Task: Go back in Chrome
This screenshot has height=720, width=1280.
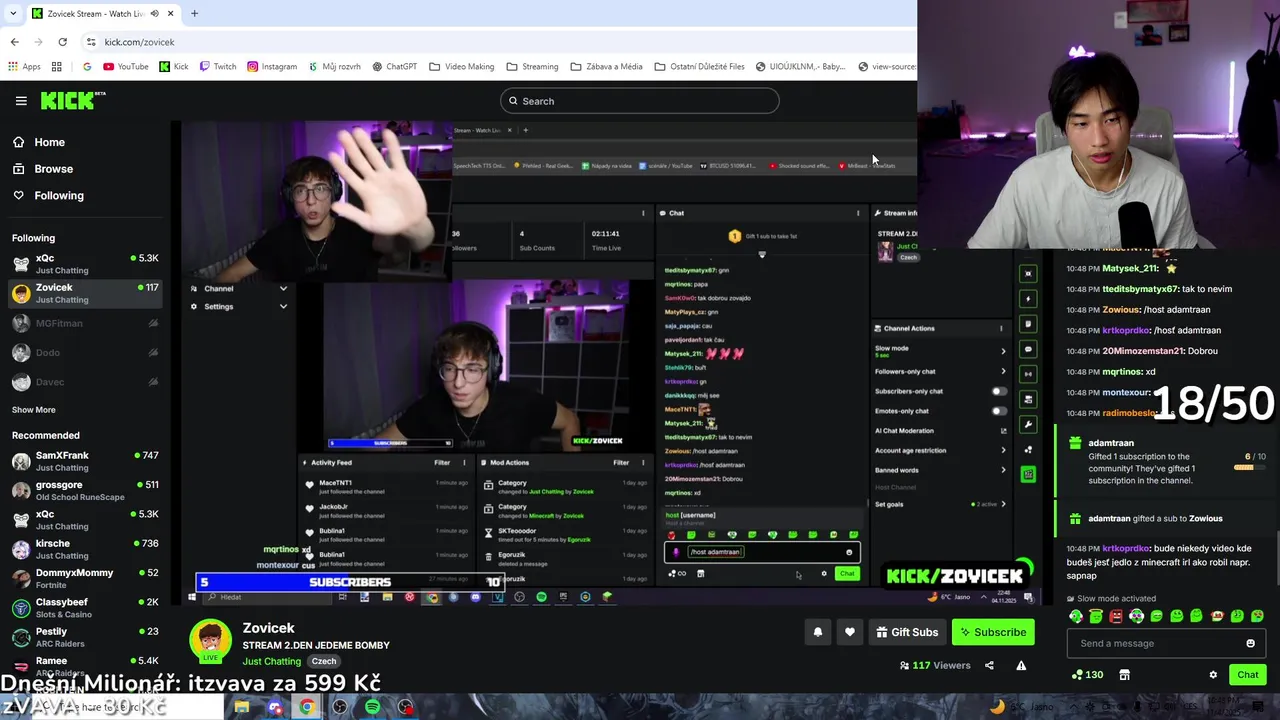Action: tap(14, 42)
